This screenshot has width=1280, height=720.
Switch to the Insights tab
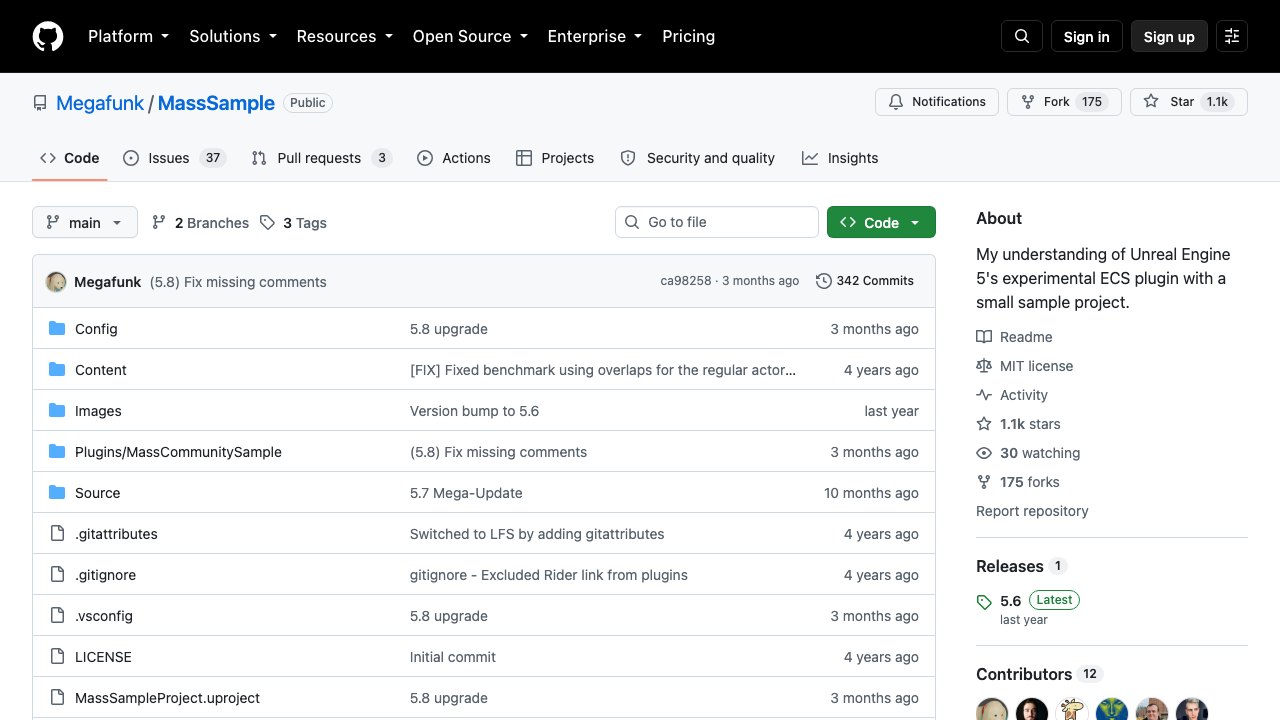840,158
